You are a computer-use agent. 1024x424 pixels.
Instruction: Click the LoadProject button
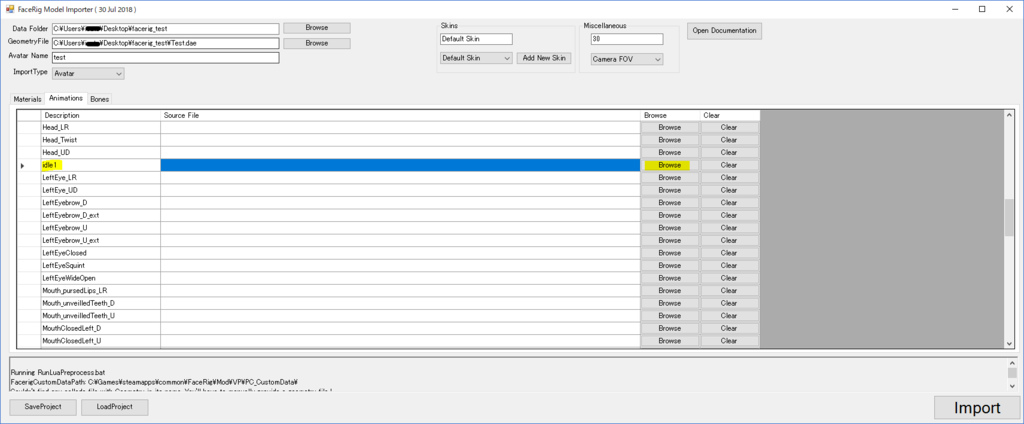coord(114,406)
